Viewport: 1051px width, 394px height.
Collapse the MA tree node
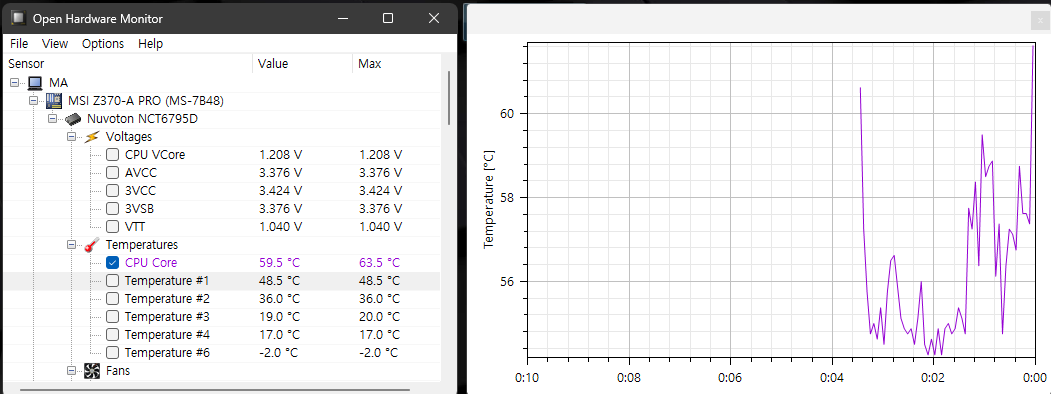point(15,83)
